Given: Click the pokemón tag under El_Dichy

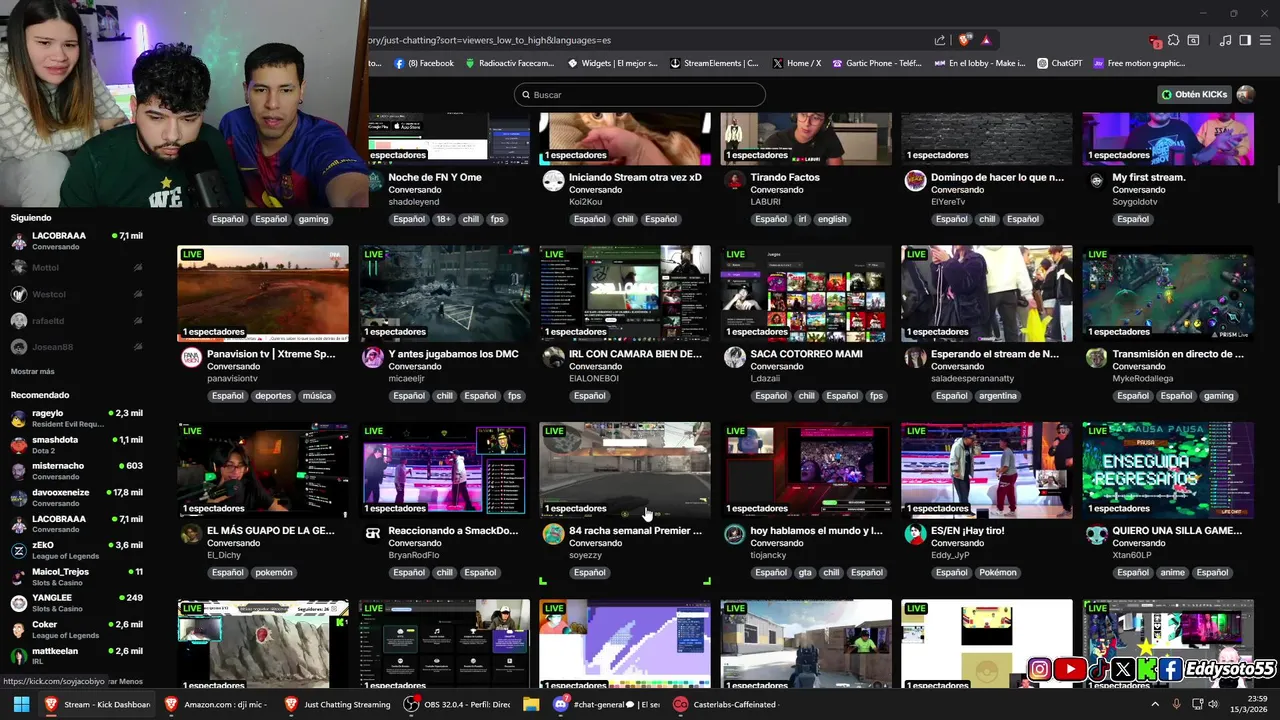Looking at the screenshot, I should coord(274,572).
